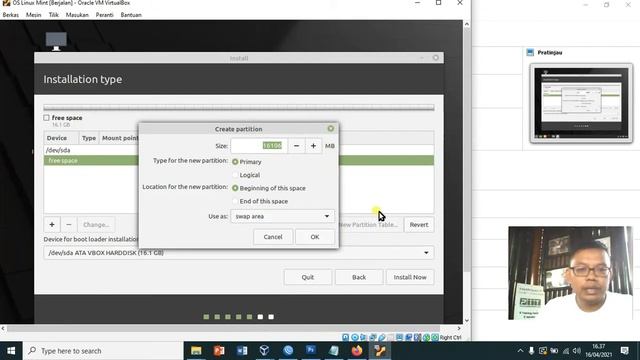Click the partition Size input field

(x=259, y=146)
